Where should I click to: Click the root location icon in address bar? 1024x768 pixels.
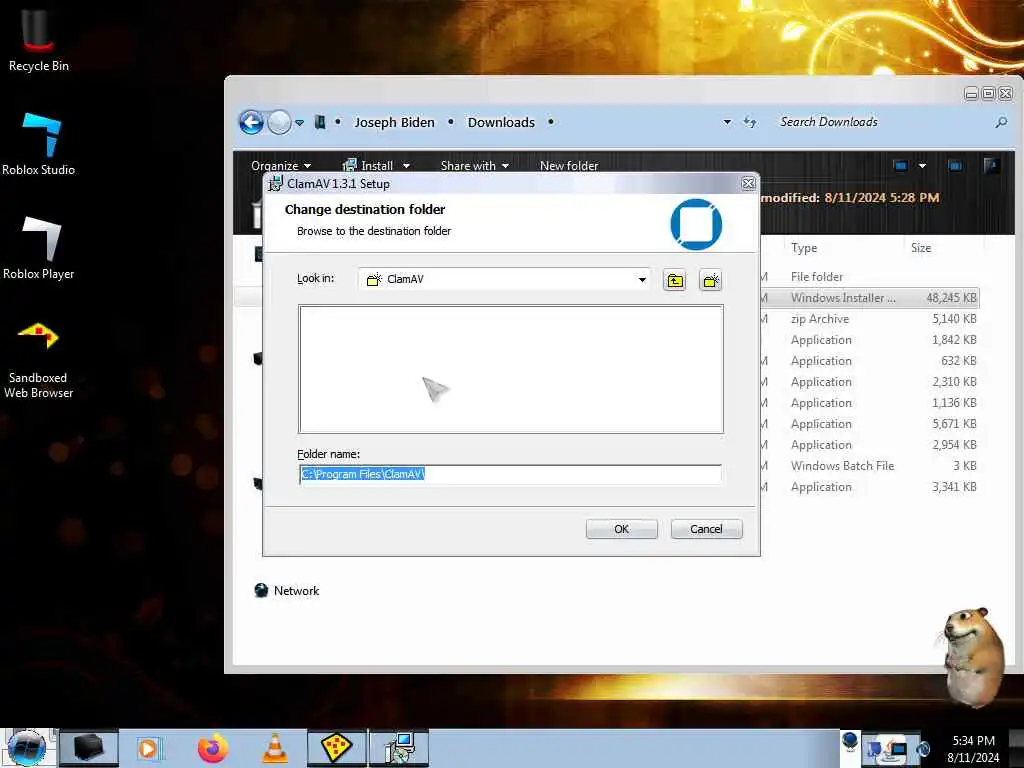click(x=320, y=122)
